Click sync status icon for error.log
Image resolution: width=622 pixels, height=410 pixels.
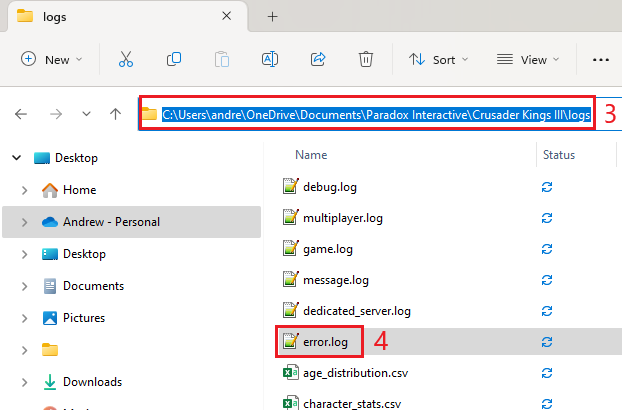tap(547, 342)
